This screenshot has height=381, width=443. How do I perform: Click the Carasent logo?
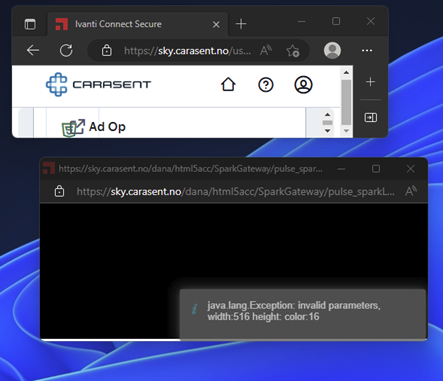click(x=98, y=84)
